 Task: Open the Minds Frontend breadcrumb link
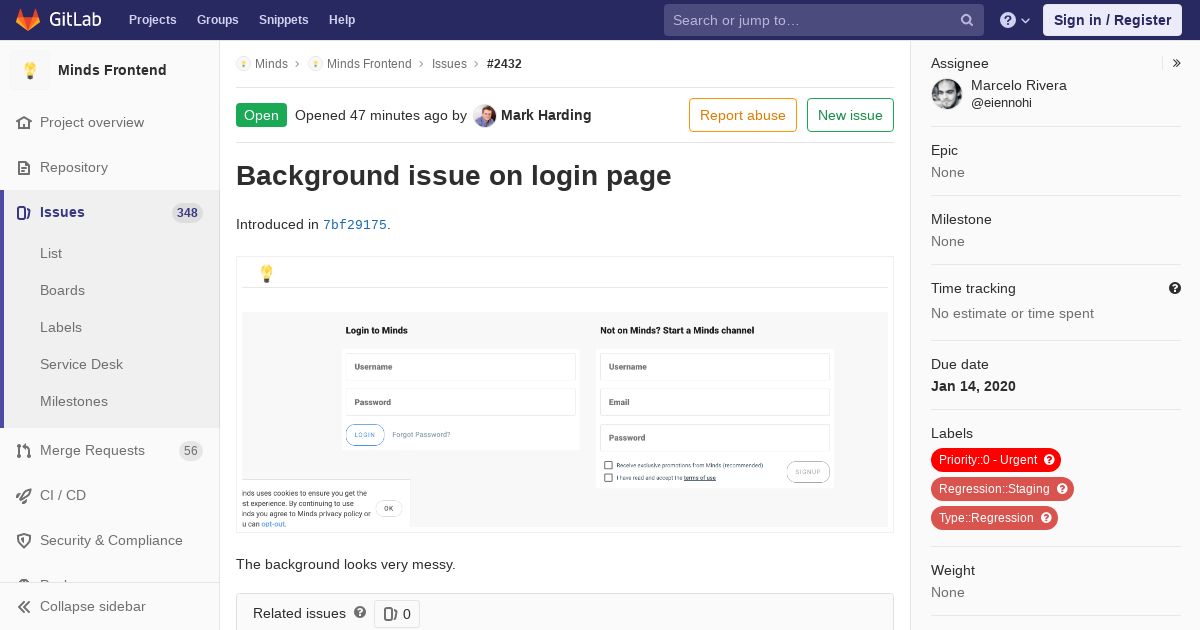pos(369,64)
